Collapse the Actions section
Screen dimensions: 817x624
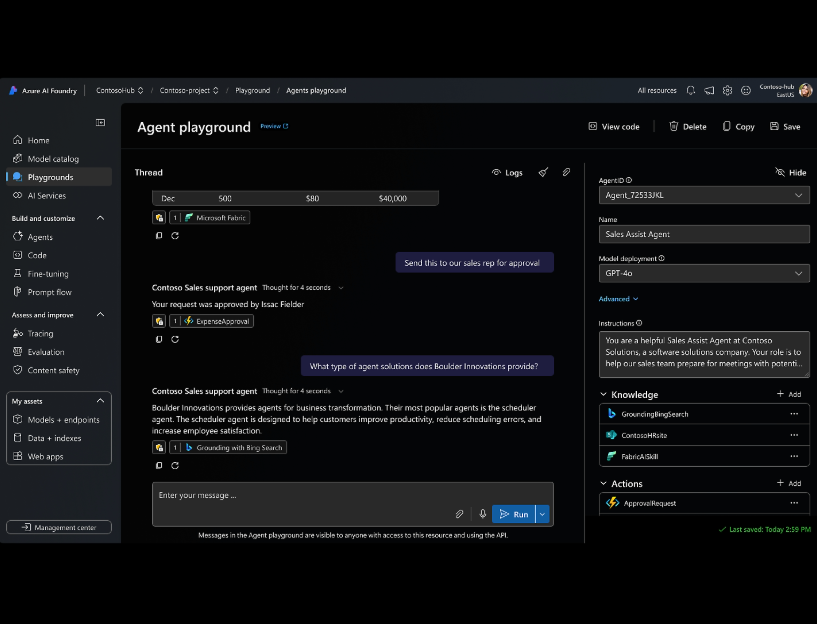(603, 483)
